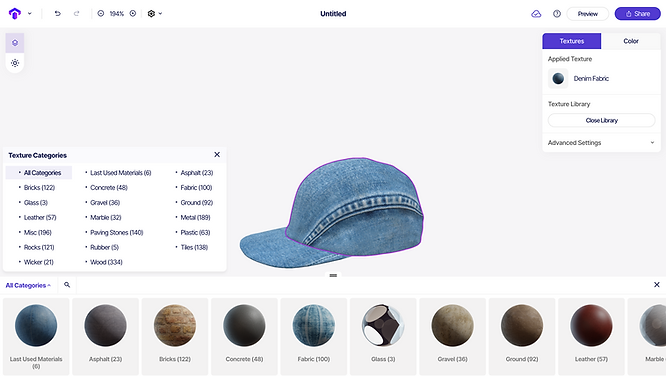
Task: Expand the view settings dropdown chevron
Action: pyautogui.click(x=161, y=14)
